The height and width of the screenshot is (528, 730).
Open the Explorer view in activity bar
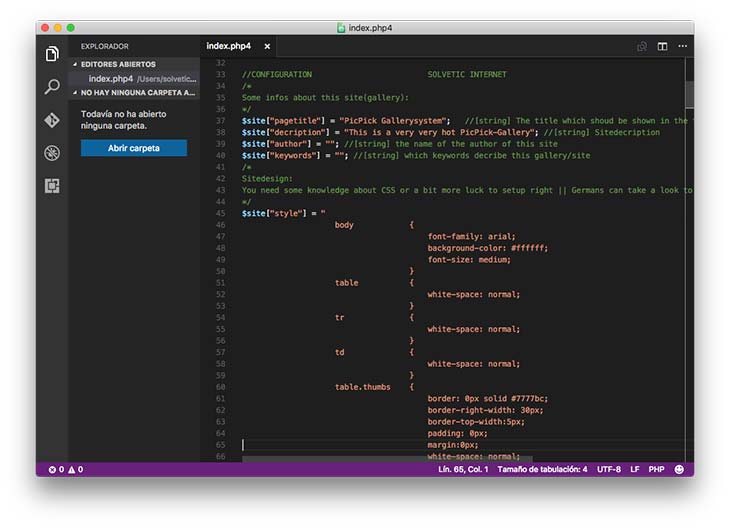(52, 53)
